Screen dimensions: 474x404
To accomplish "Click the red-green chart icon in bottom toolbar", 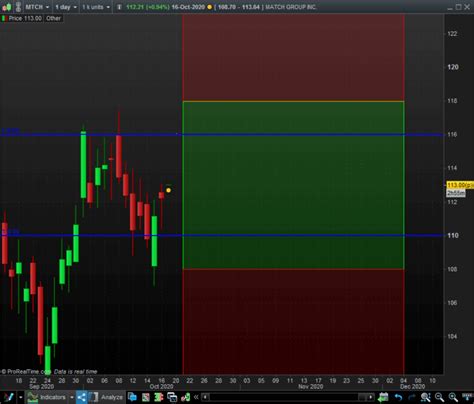I will tap(146, 397).
